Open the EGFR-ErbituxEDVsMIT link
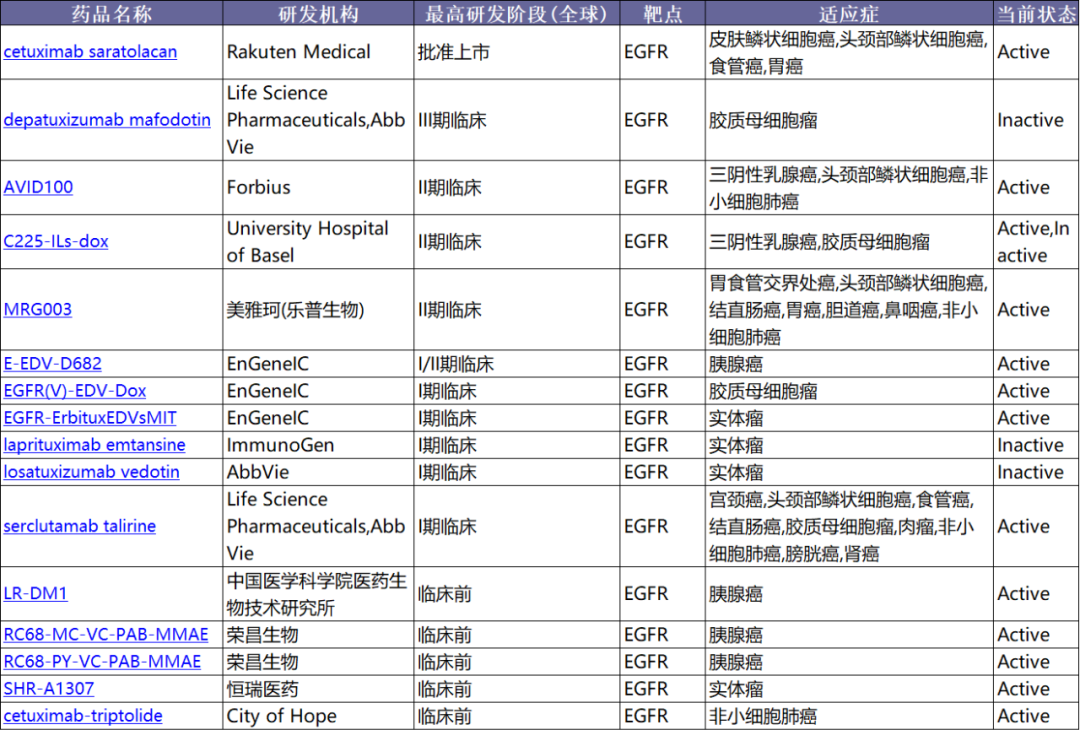 pos(90,418)
